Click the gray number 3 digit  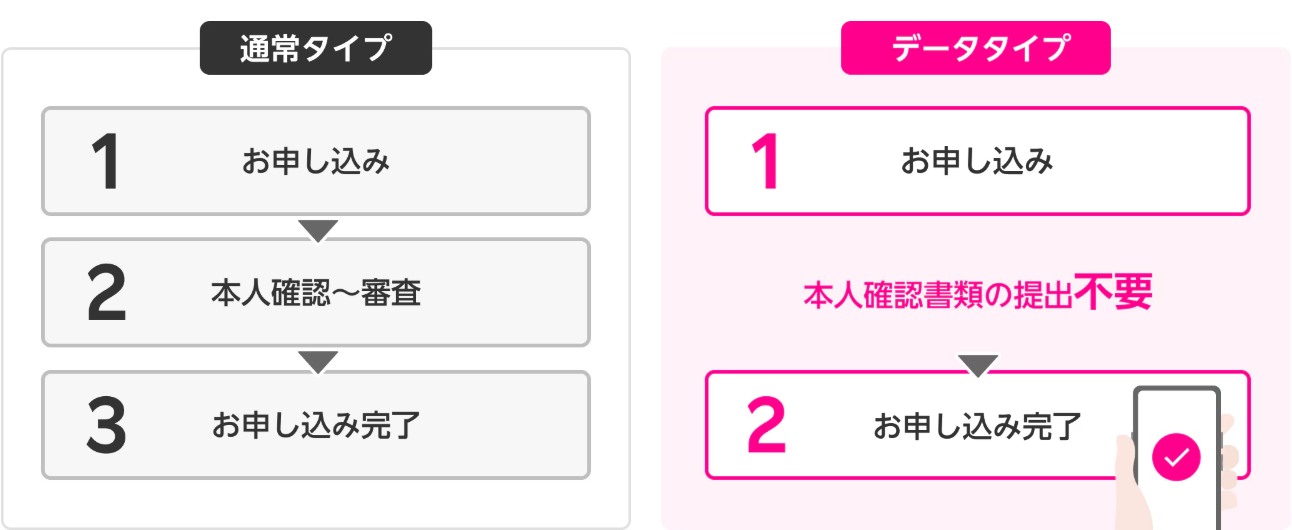(x=106, y=426)
